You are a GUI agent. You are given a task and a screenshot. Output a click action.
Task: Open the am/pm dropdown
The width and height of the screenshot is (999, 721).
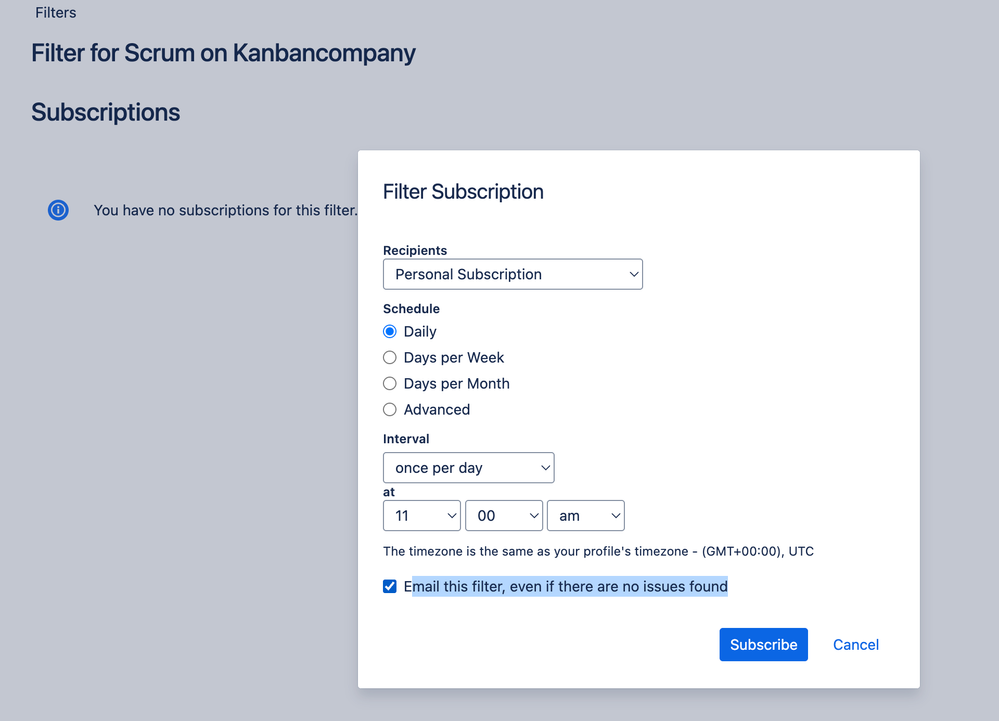click(585, 516)
